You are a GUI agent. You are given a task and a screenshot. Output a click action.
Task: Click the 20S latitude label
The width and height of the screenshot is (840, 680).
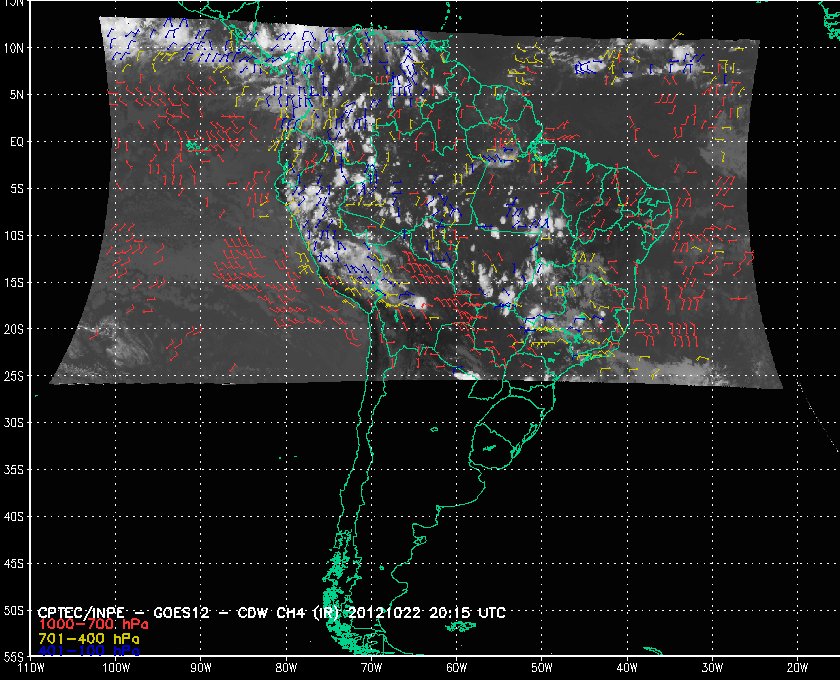point(14,329)
